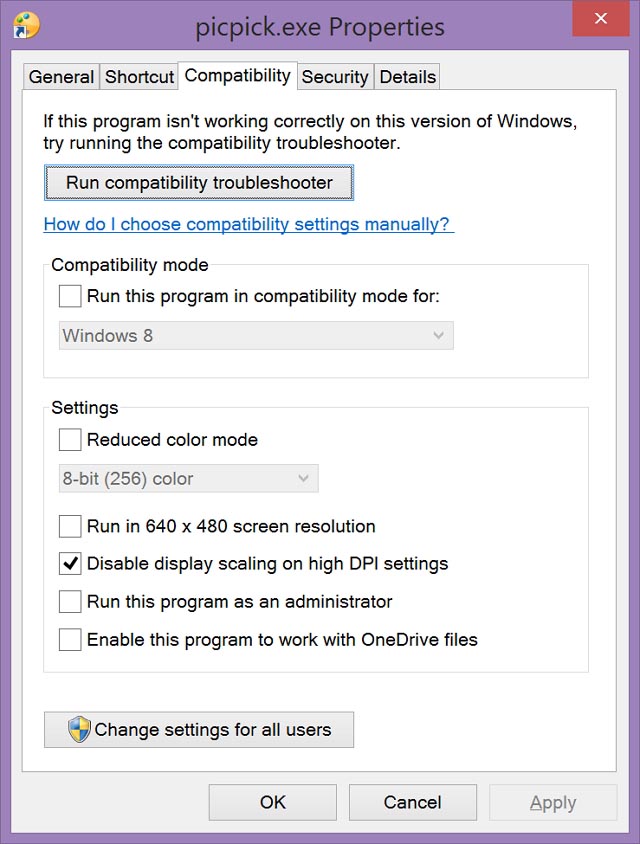Switch to the Details tab
Image resolution: width=640 pixels, height=844 pixels.
[406, 76]
